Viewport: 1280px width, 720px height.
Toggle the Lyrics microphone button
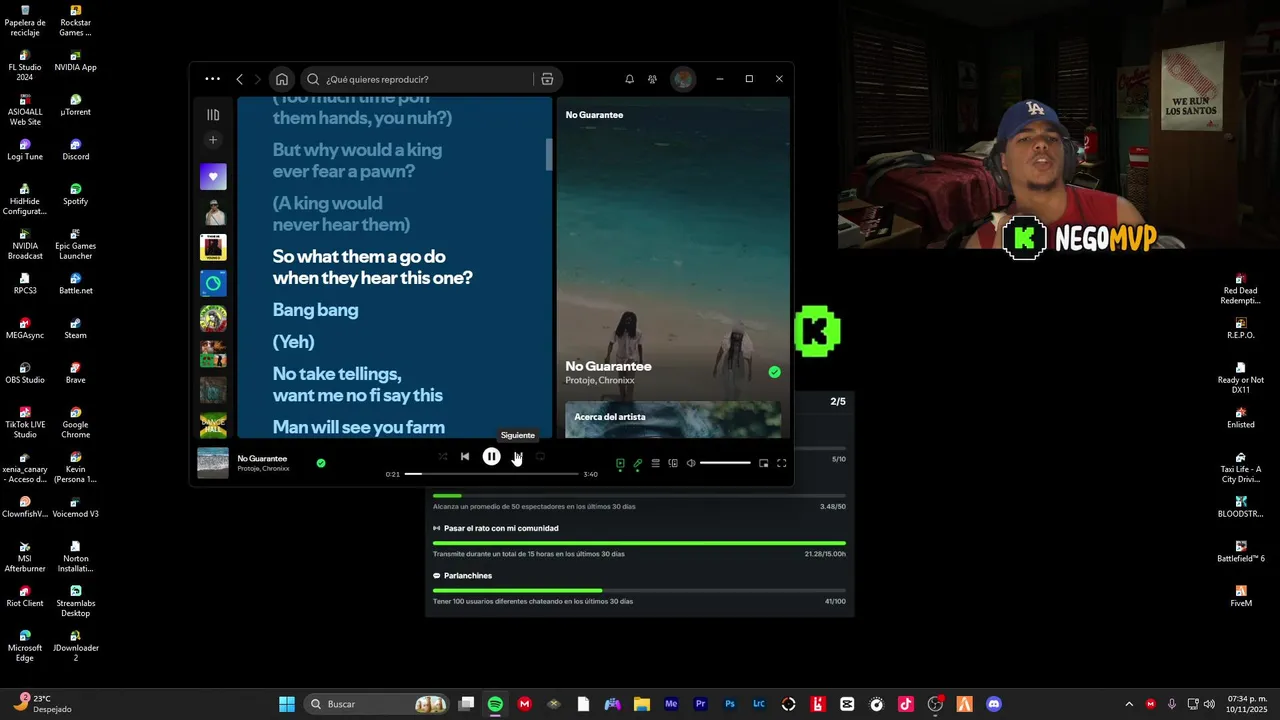coord(638,463)
